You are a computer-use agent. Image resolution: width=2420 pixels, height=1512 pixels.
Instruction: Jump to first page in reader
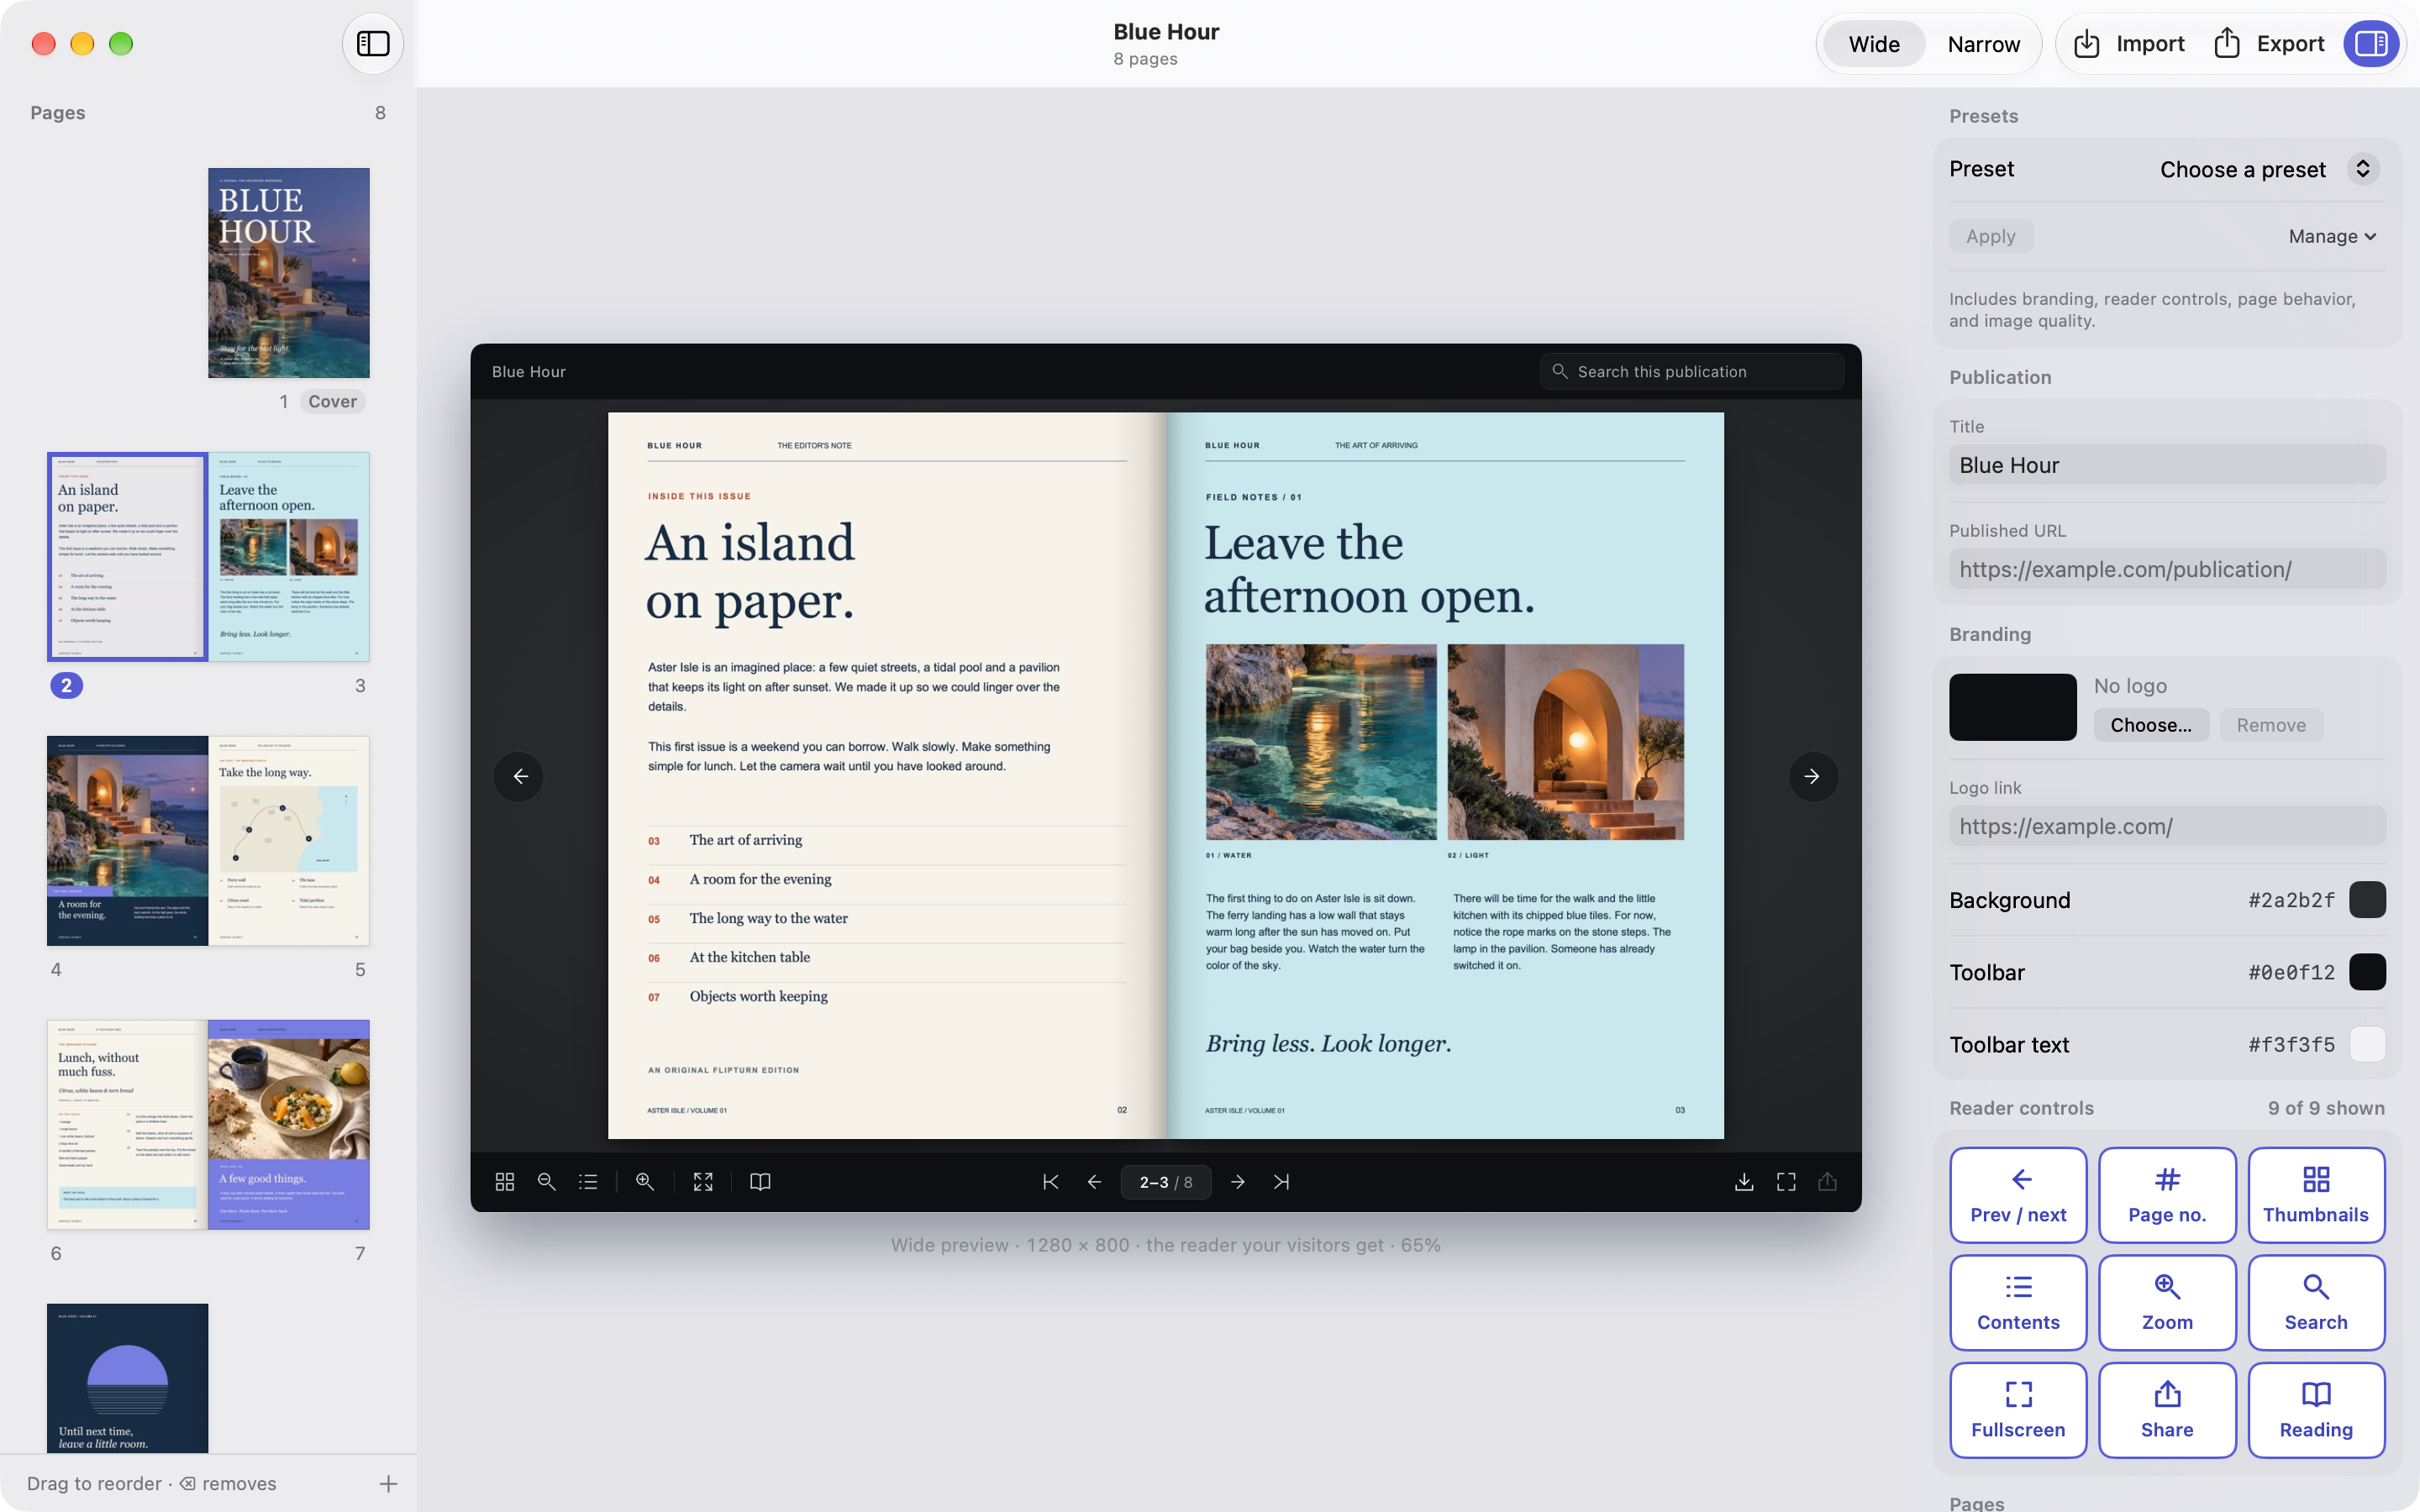point(1051,1182)
